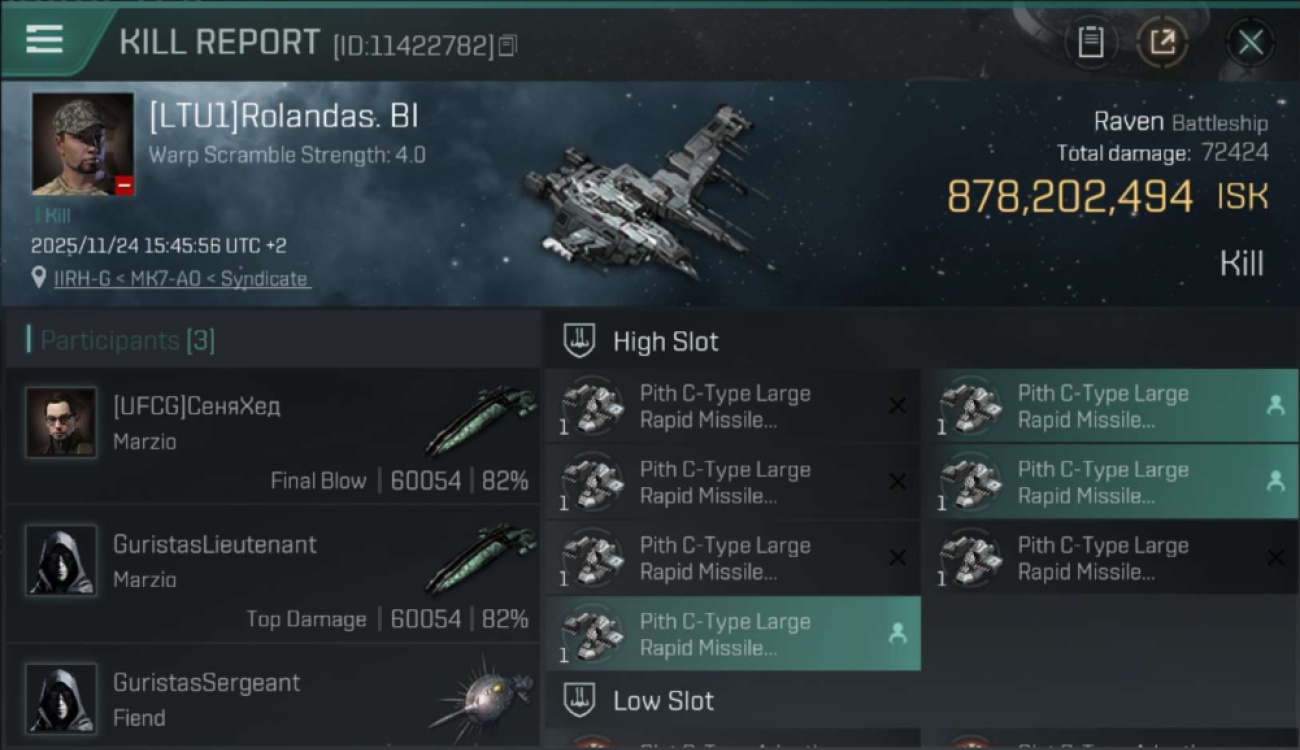Click the High Slot section icon

pyautogui.click(x=580, y=341)
